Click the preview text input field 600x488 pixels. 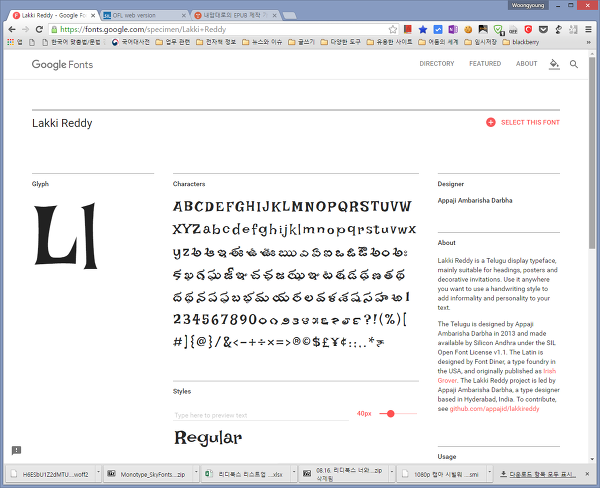pyautogui.click(x=260, y=415)
